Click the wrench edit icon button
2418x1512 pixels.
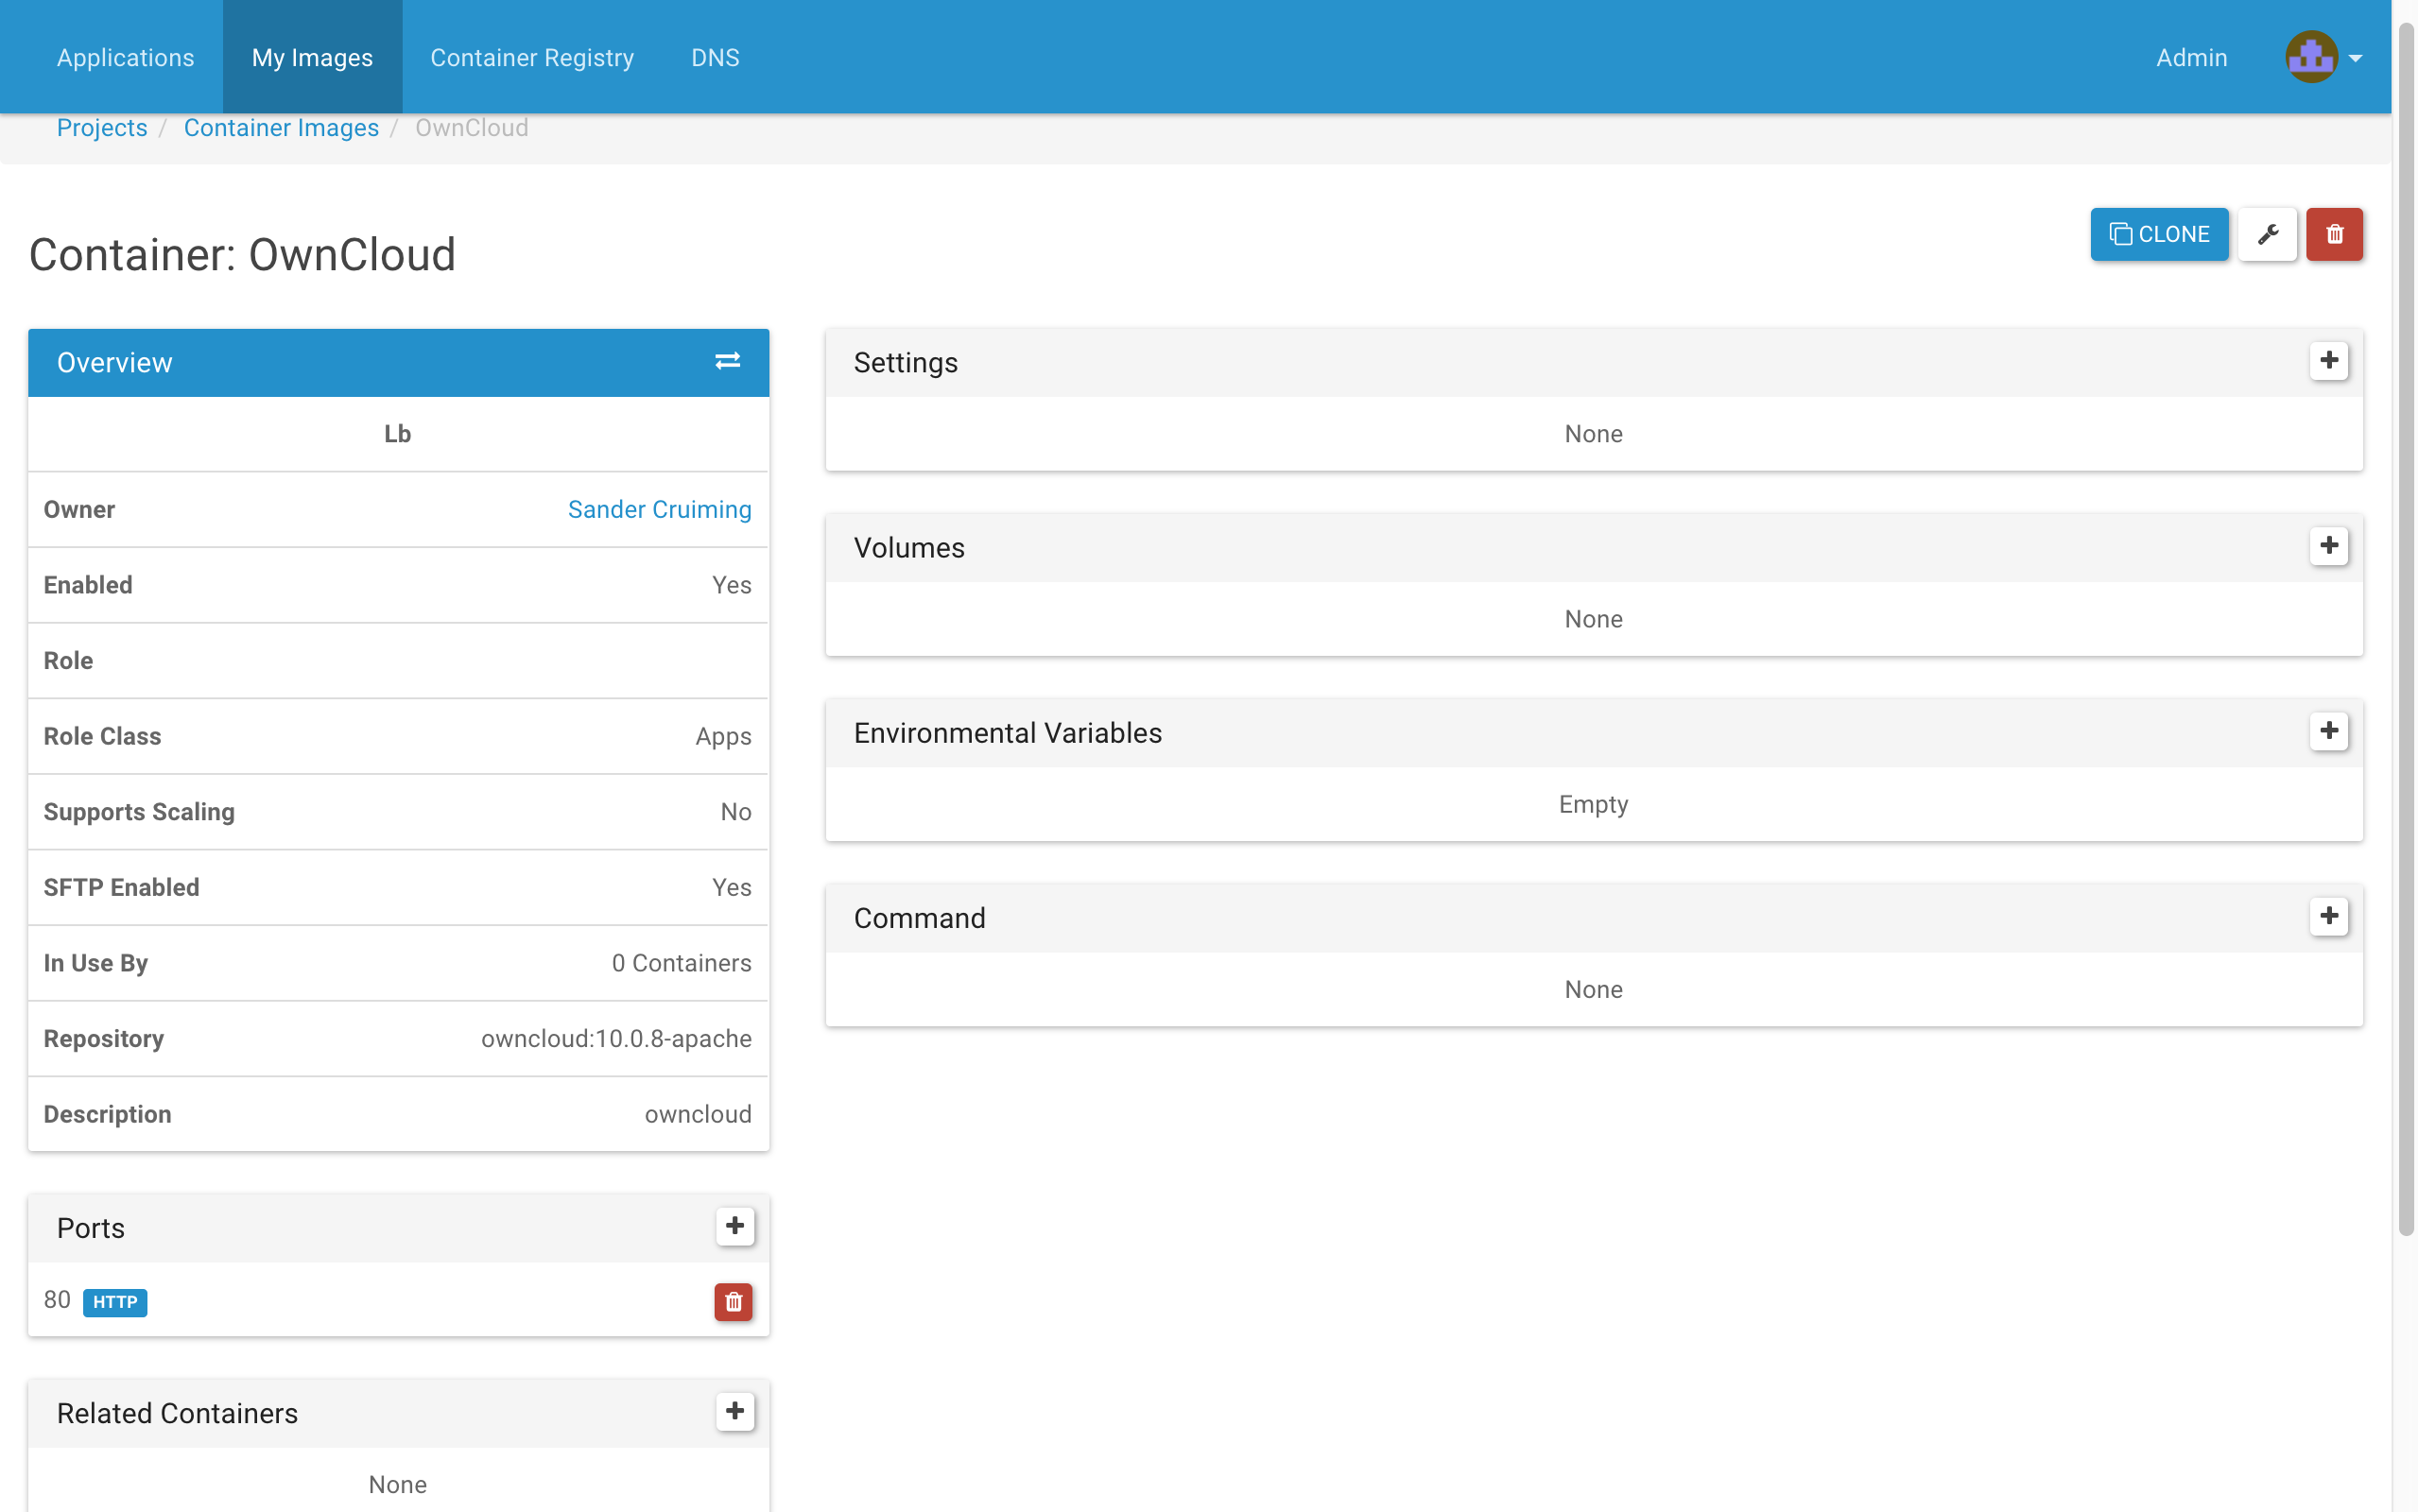[x=2266, y=234]
